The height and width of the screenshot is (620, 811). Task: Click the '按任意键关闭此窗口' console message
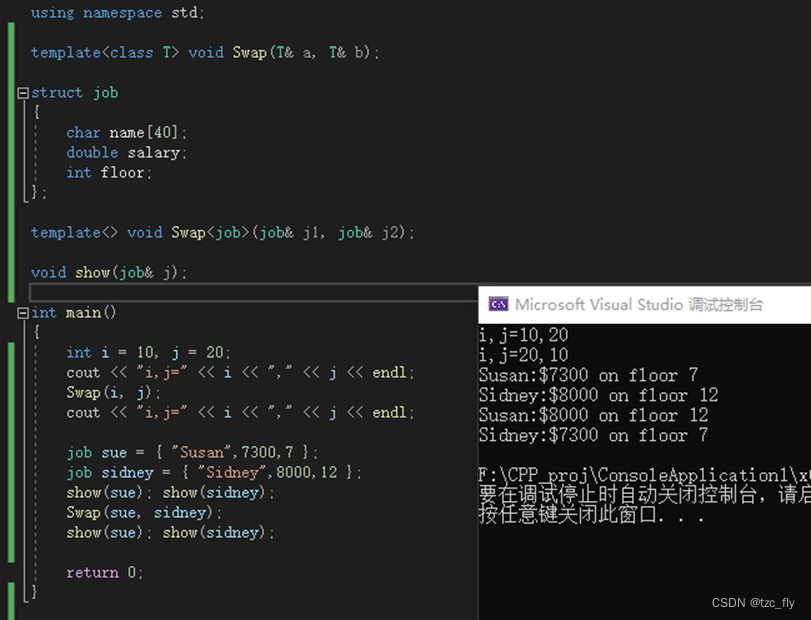coord(591,515)
